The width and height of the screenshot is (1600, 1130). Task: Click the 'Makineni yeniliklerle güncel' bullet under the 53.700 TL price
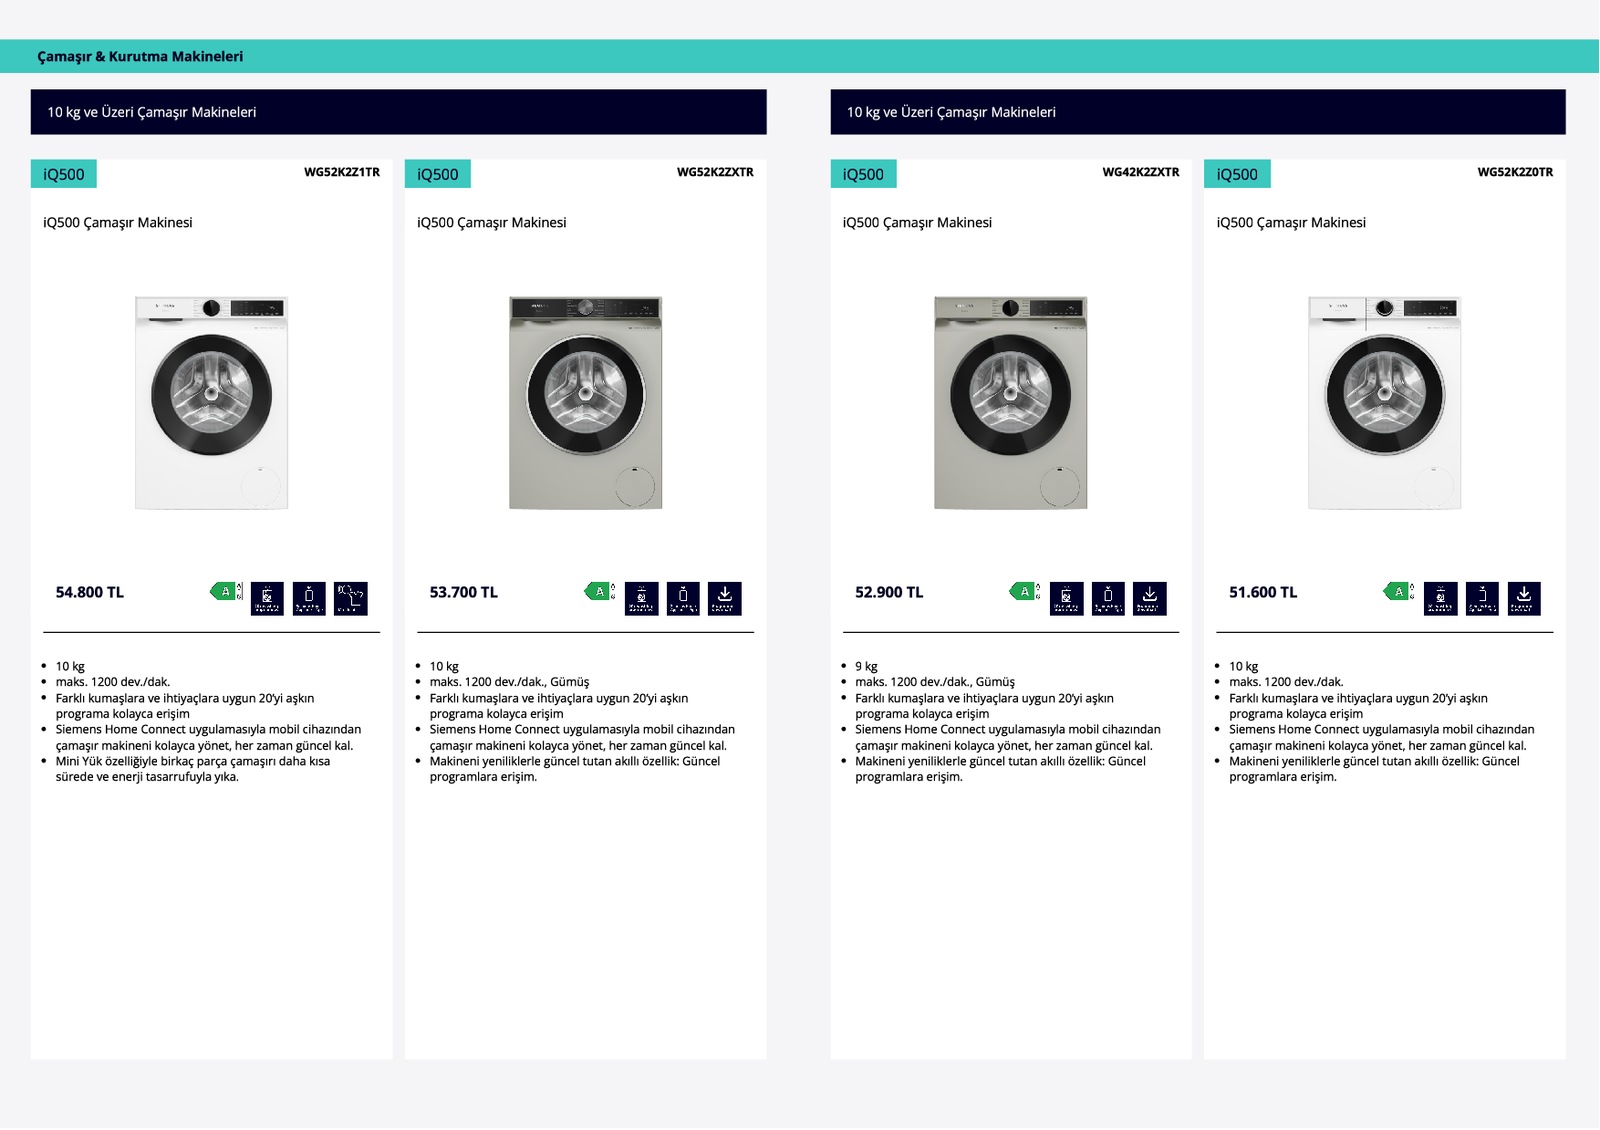(575, 769)
